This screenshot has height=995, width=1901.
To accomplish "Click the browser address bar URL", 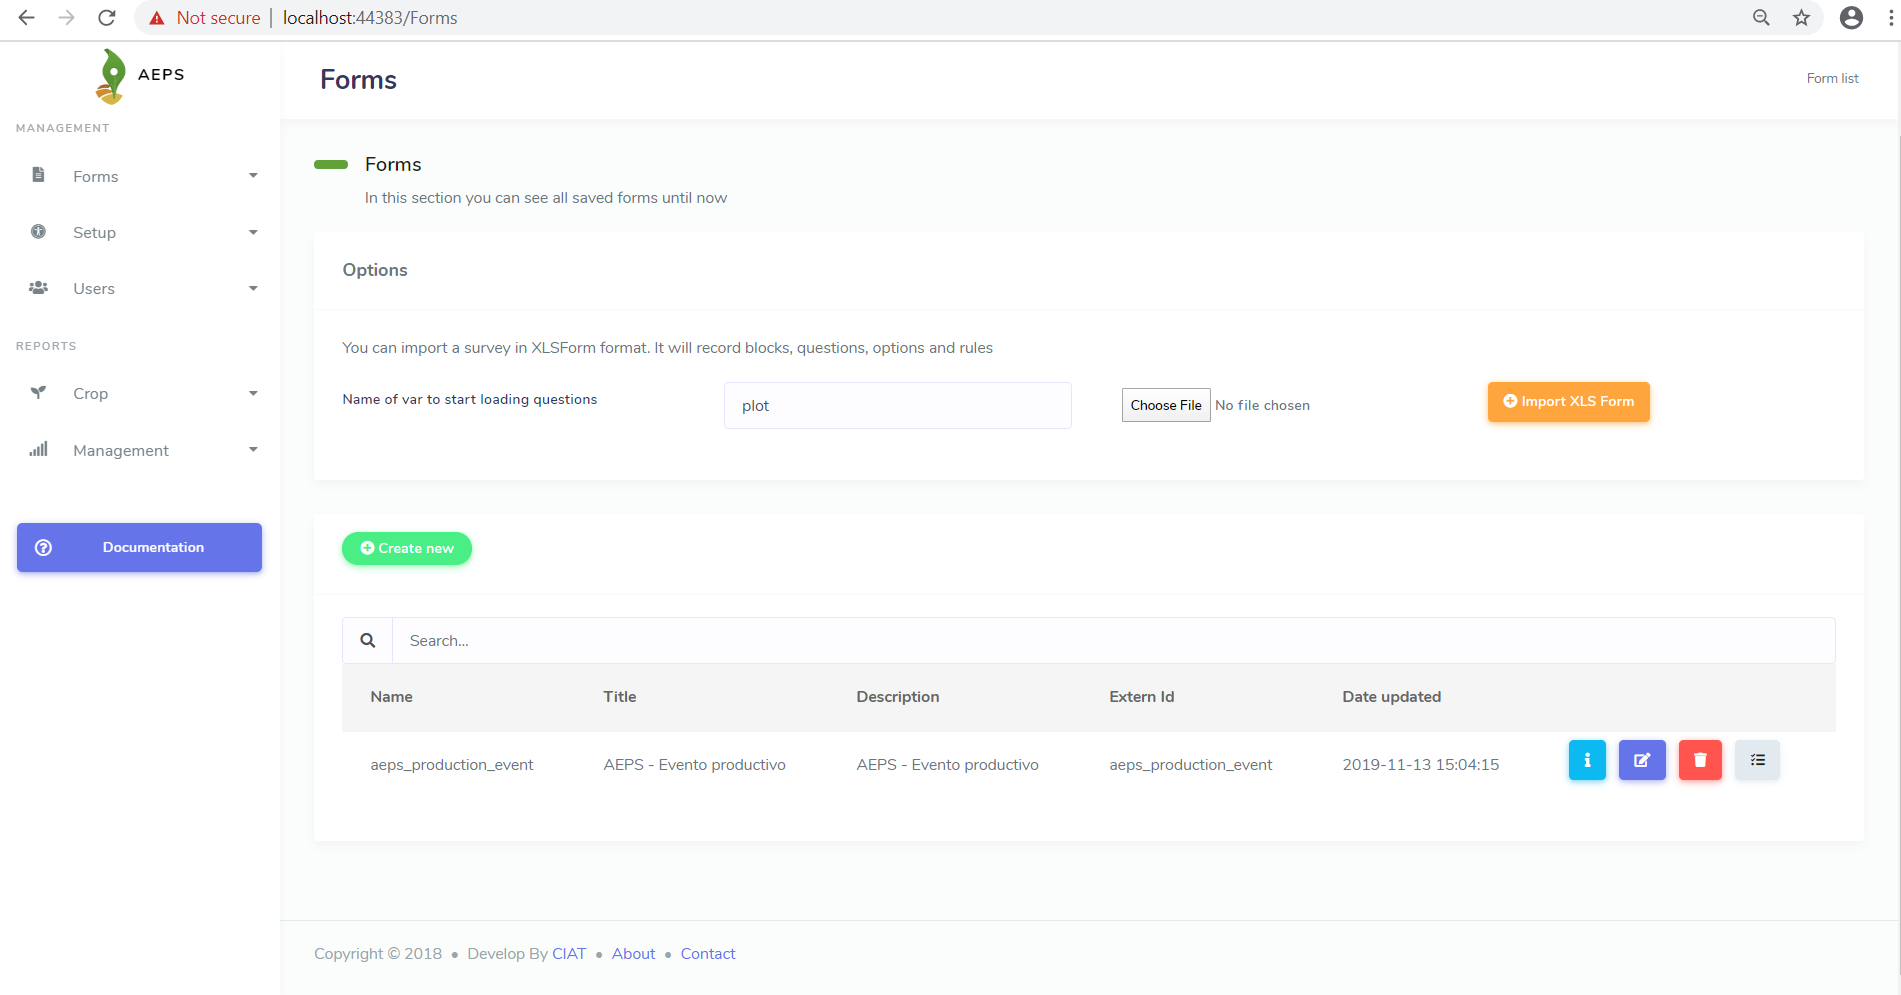I will click(370, 18).
